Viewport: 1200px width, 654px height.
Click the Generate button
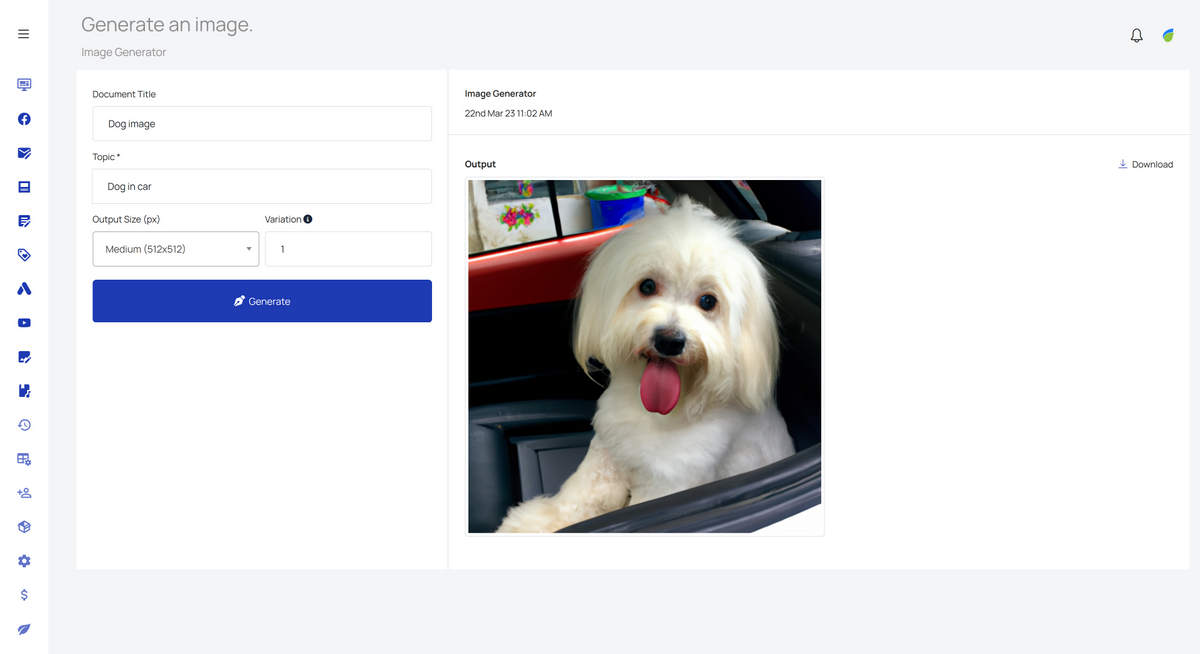262,301
